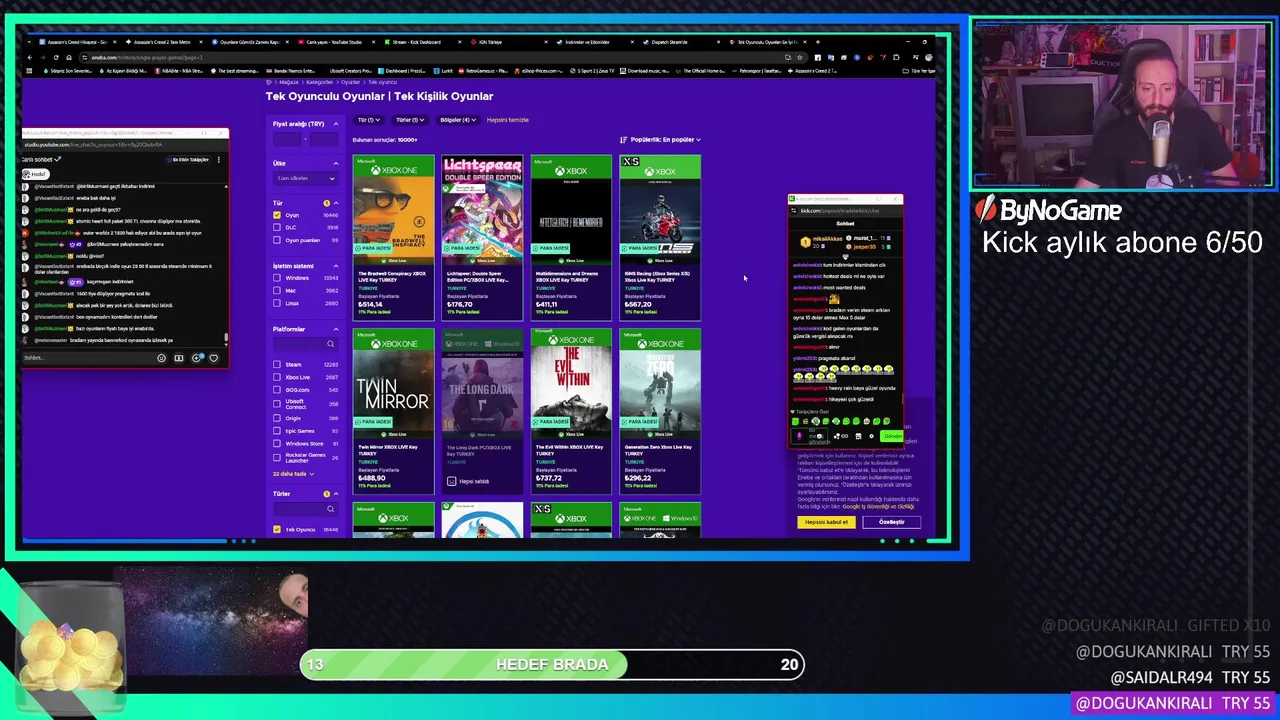Check the Steam platform checkbox
The height and width of the screenshot is (720, 1280).
[x=277, y=364]
